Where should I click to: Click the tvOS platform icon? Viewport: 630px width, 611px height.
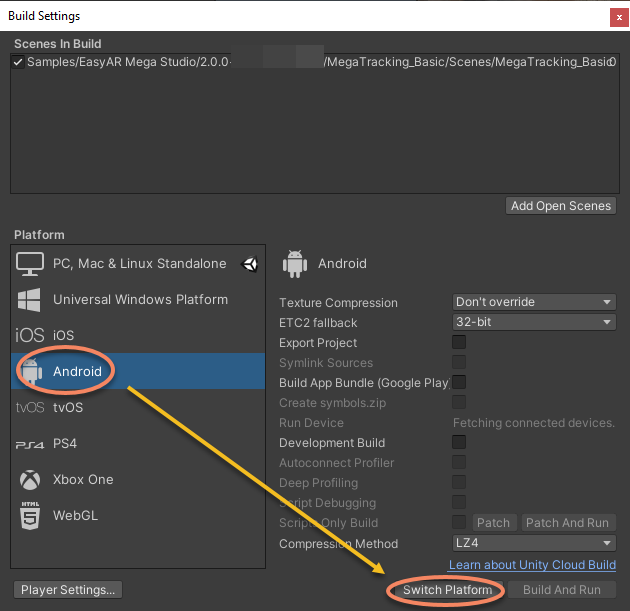(x=30, y=408)
